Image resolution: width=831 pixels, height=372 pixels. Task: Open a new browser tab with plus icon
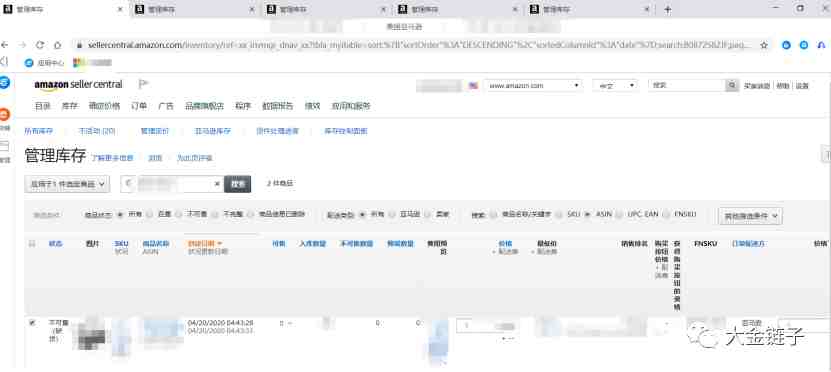(668, 10)
